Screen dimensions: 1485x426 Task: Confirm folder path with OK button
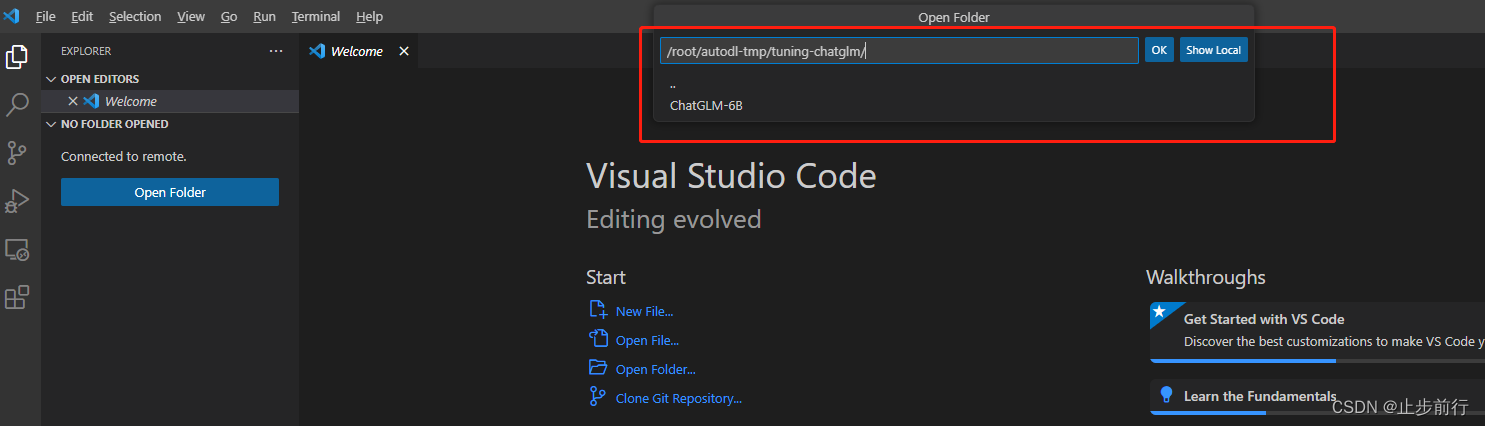[1159, 50]
